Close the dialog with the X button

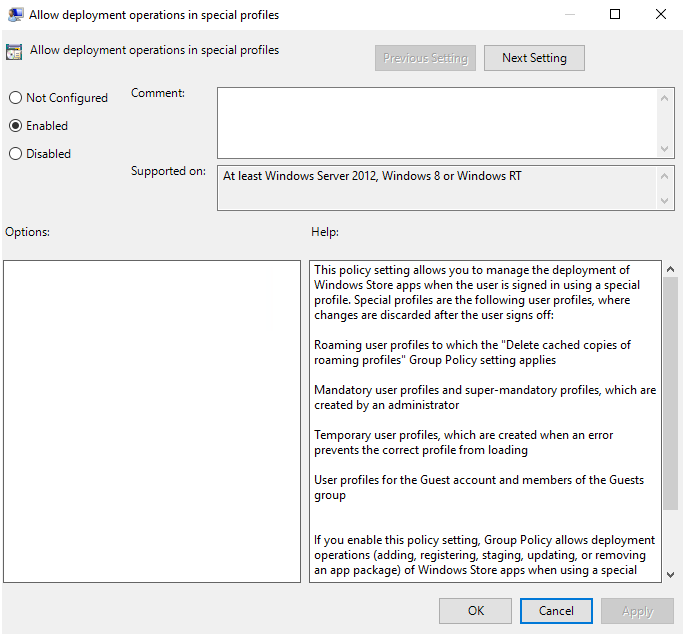[661, 15]
